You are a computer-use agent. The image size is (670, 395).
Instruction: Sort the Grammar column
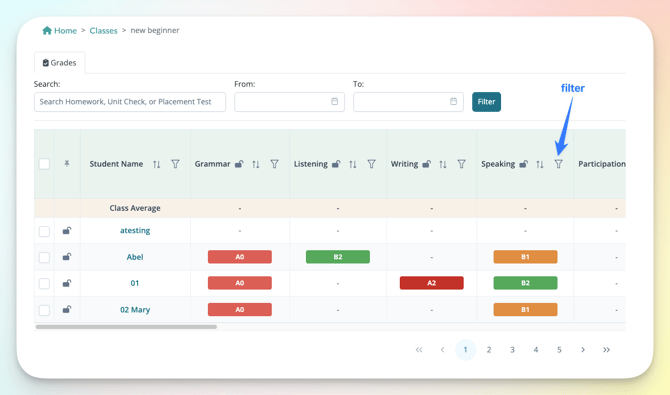tap(256, 164)
